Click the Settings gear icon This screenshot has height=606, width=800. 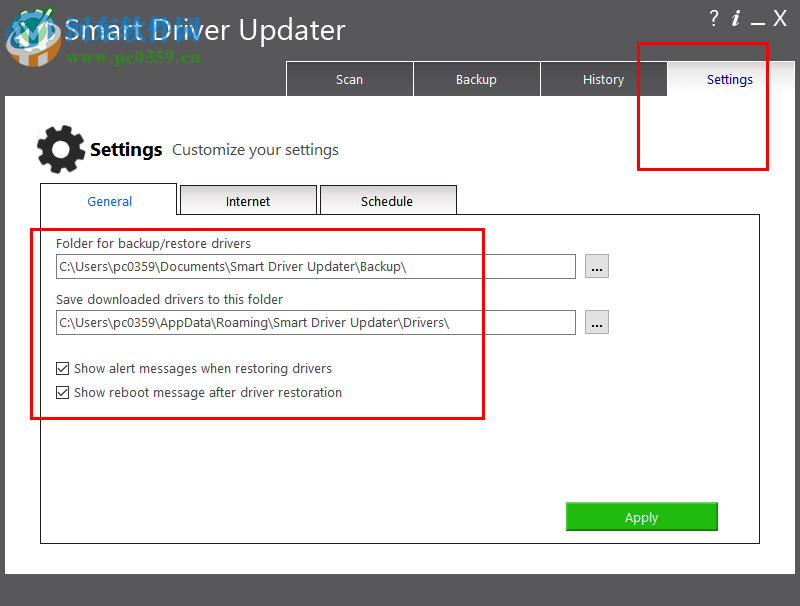coord(60,148)
